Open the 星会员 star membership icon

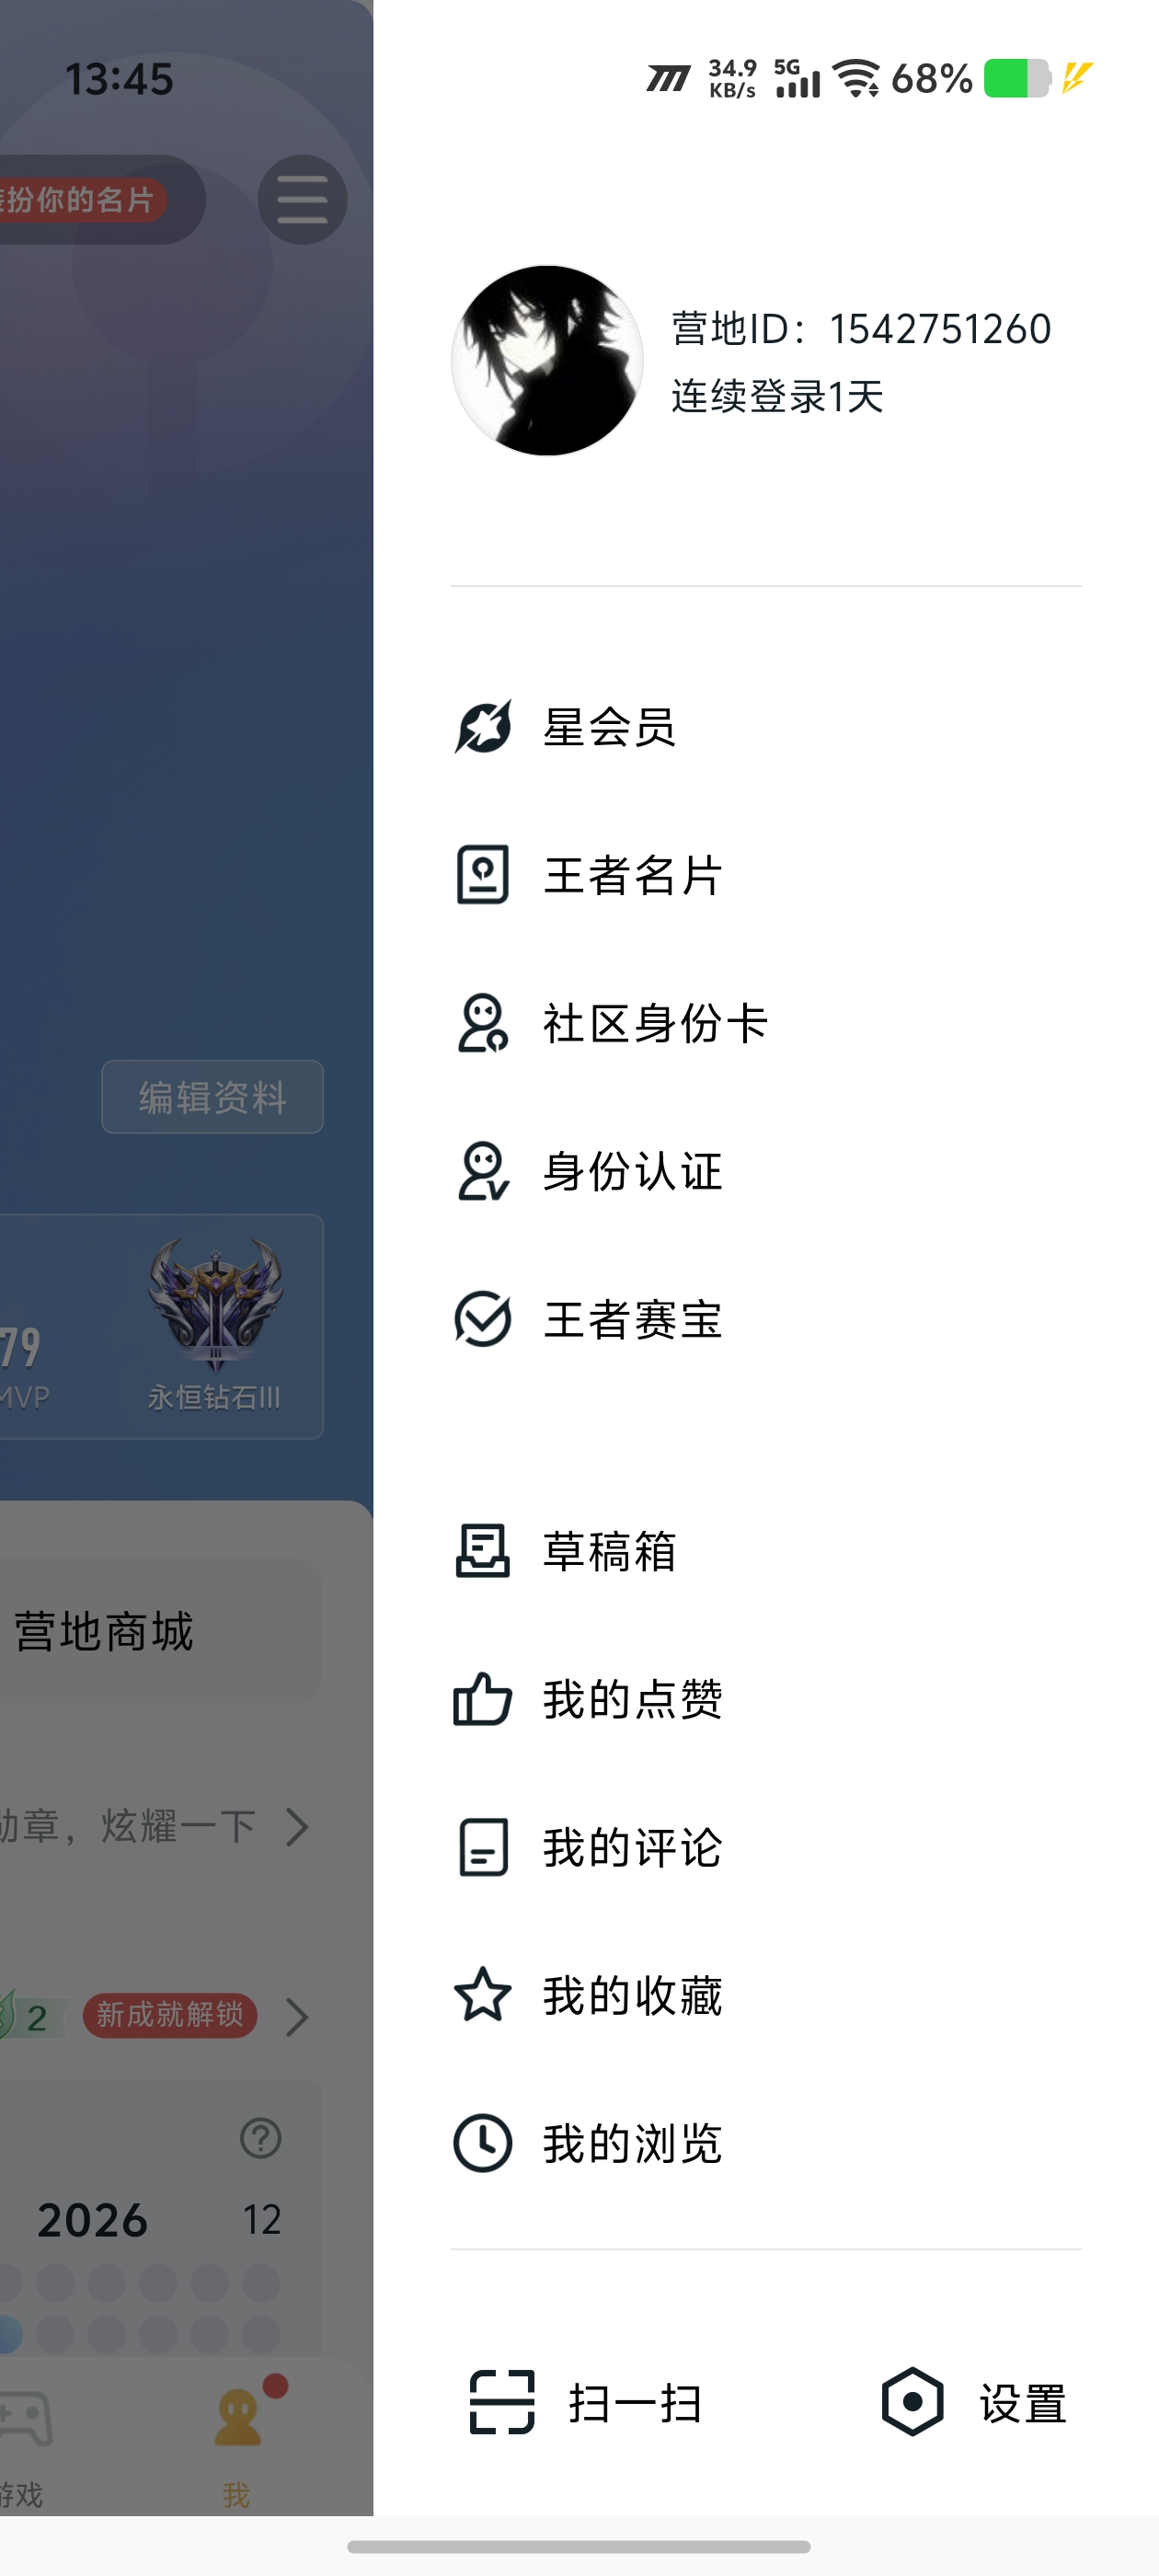[x=483, y=727]
